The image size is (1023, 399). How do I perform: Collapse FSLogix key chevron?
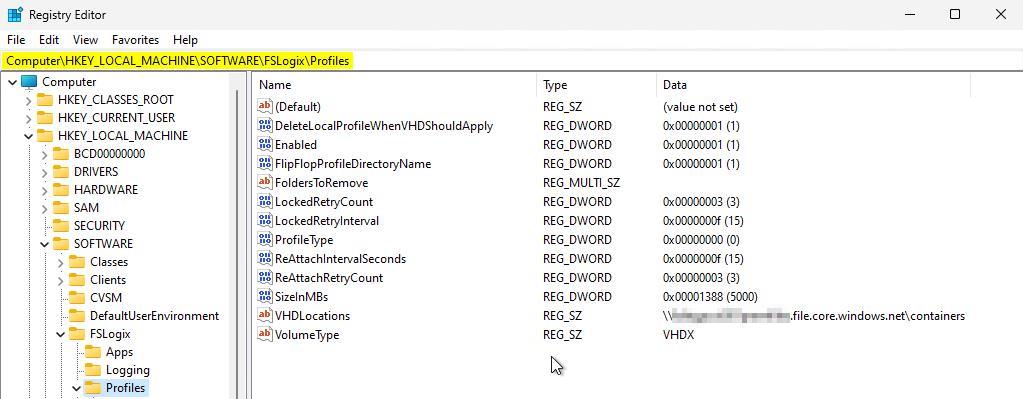coord(61,334)
